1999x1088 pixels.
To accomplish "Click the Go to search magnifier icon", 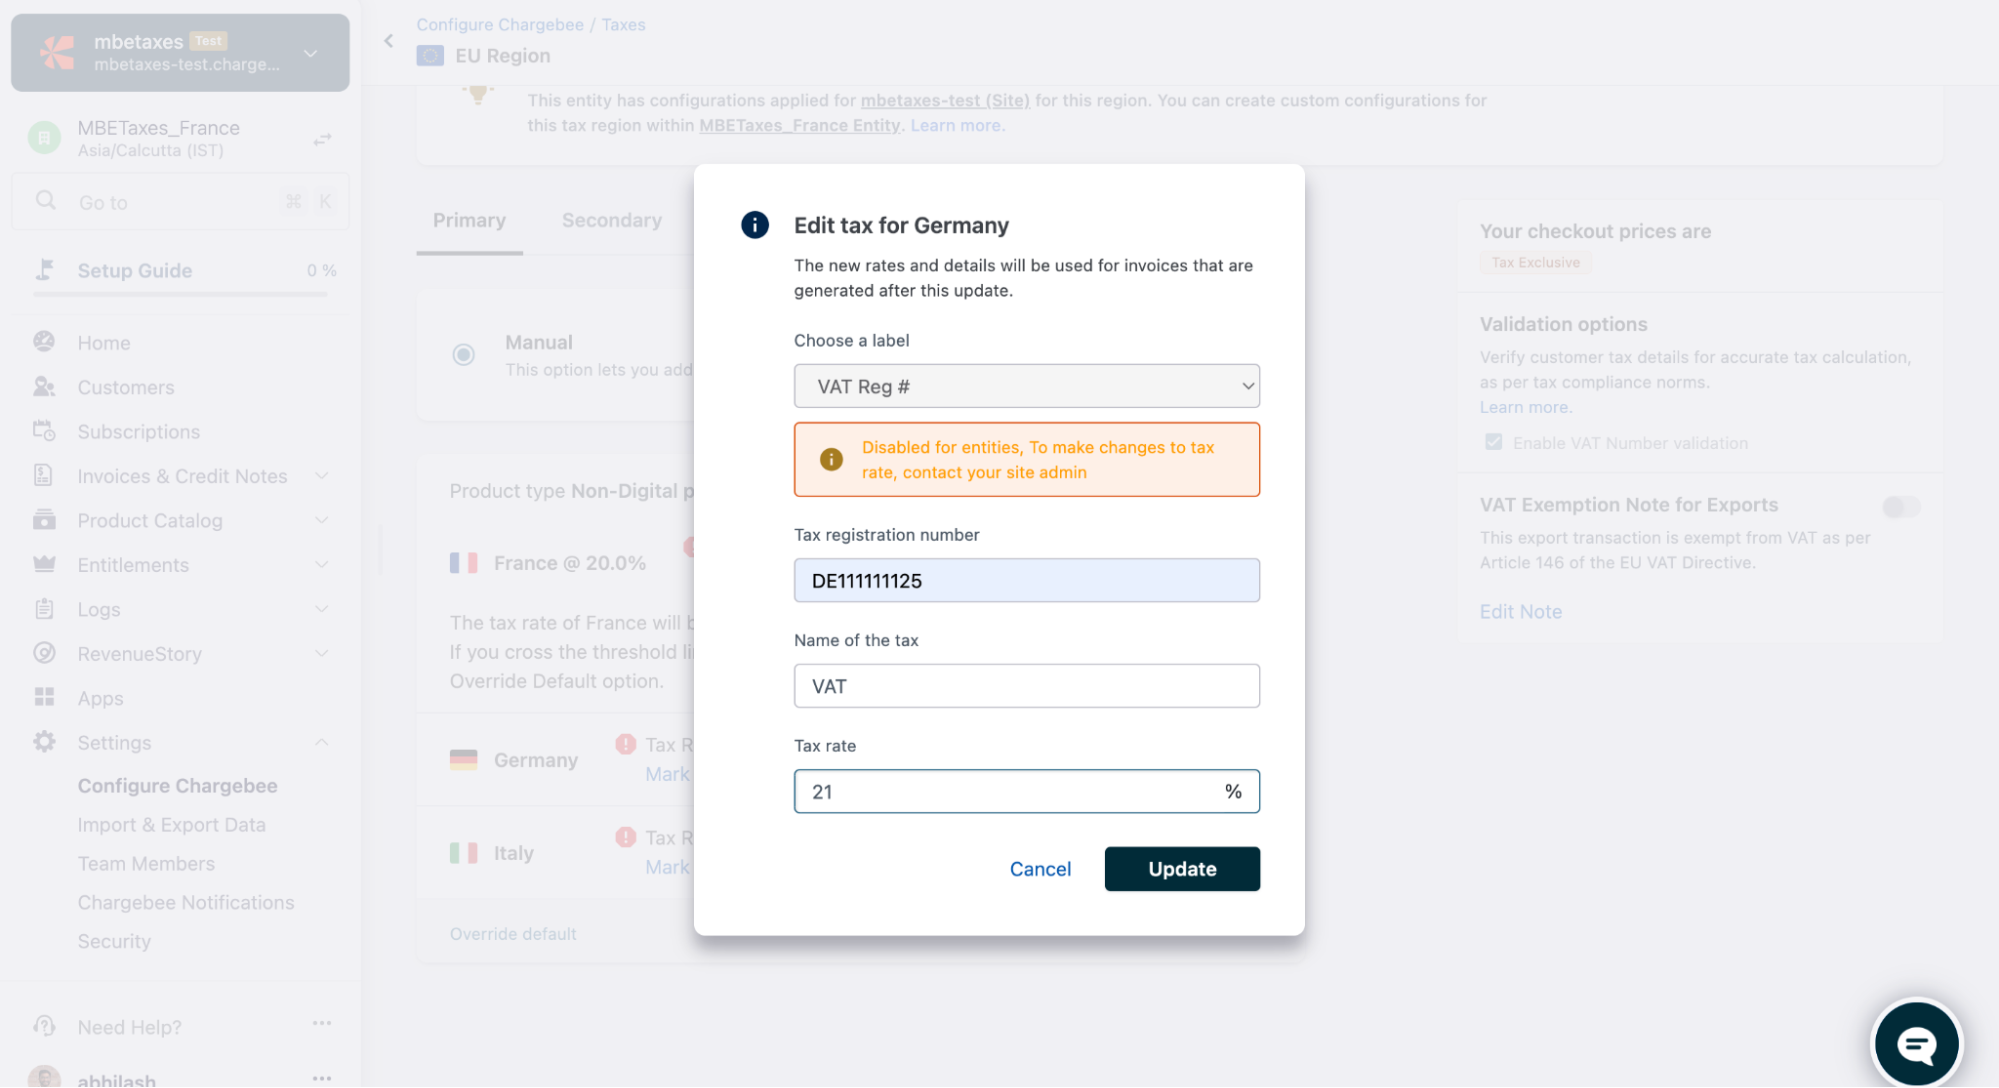I will pyautogui.click(x=46, y=201).
